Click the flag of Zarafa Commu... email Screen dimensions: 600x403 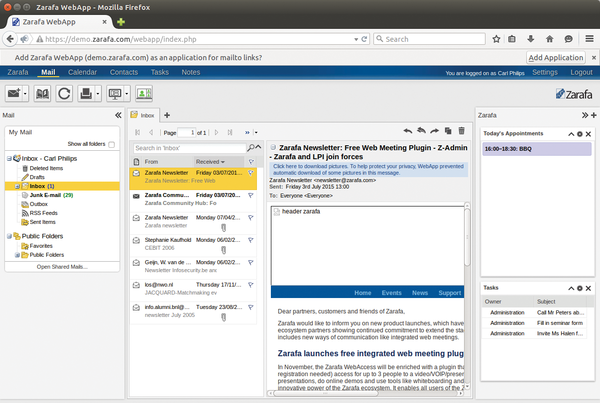(251, 196)
